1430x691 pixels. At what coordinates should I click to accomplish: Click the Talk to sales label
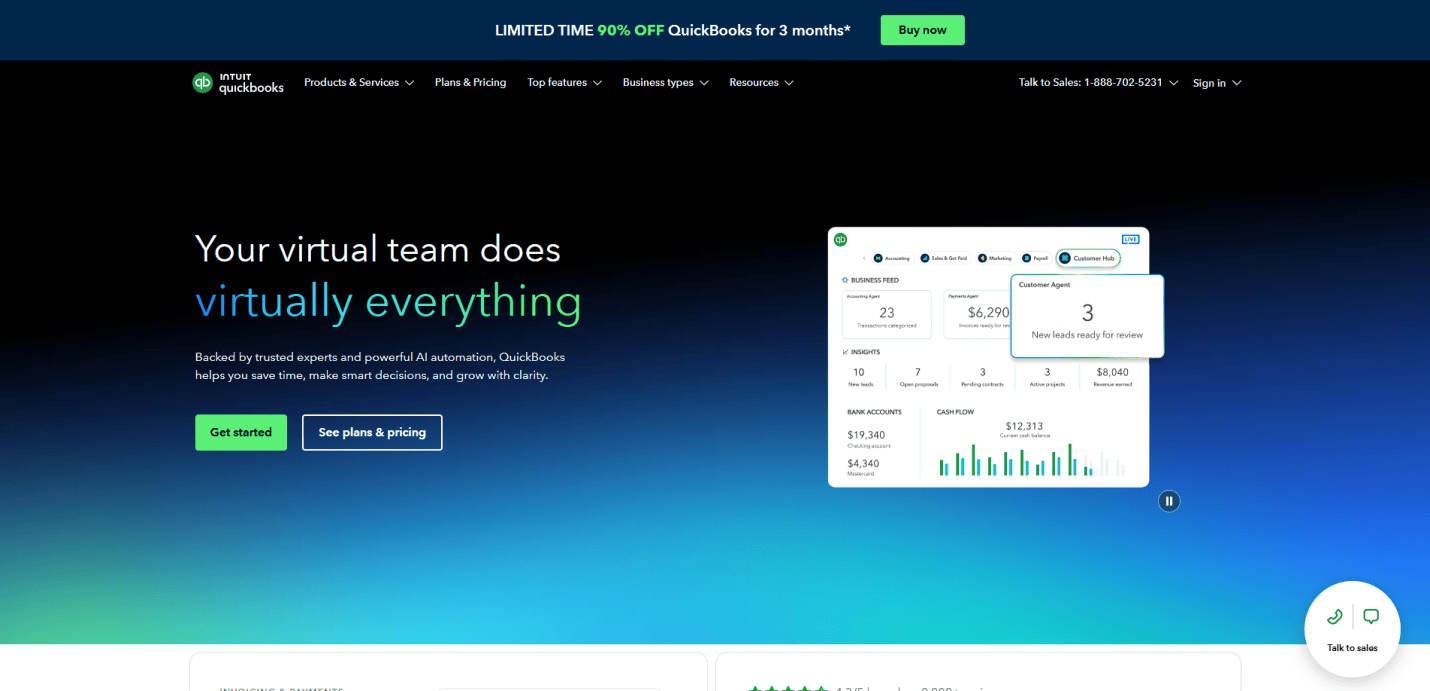pos(1352,648)
